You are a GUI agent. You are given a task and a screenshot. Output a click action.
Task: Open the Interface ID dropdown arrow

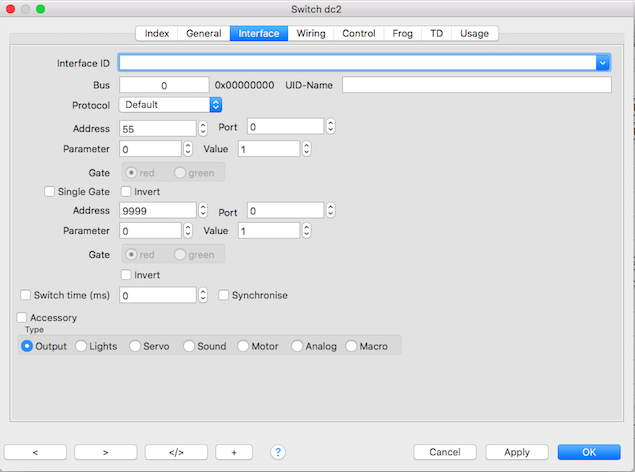603,63
